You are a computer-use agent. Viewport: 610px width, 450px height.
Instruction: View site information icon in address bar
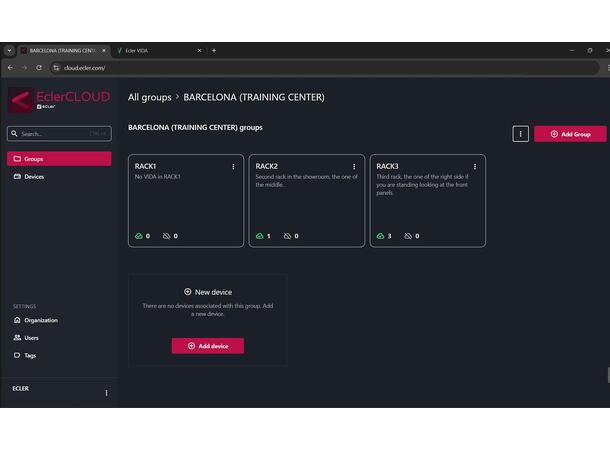[56, 68]
